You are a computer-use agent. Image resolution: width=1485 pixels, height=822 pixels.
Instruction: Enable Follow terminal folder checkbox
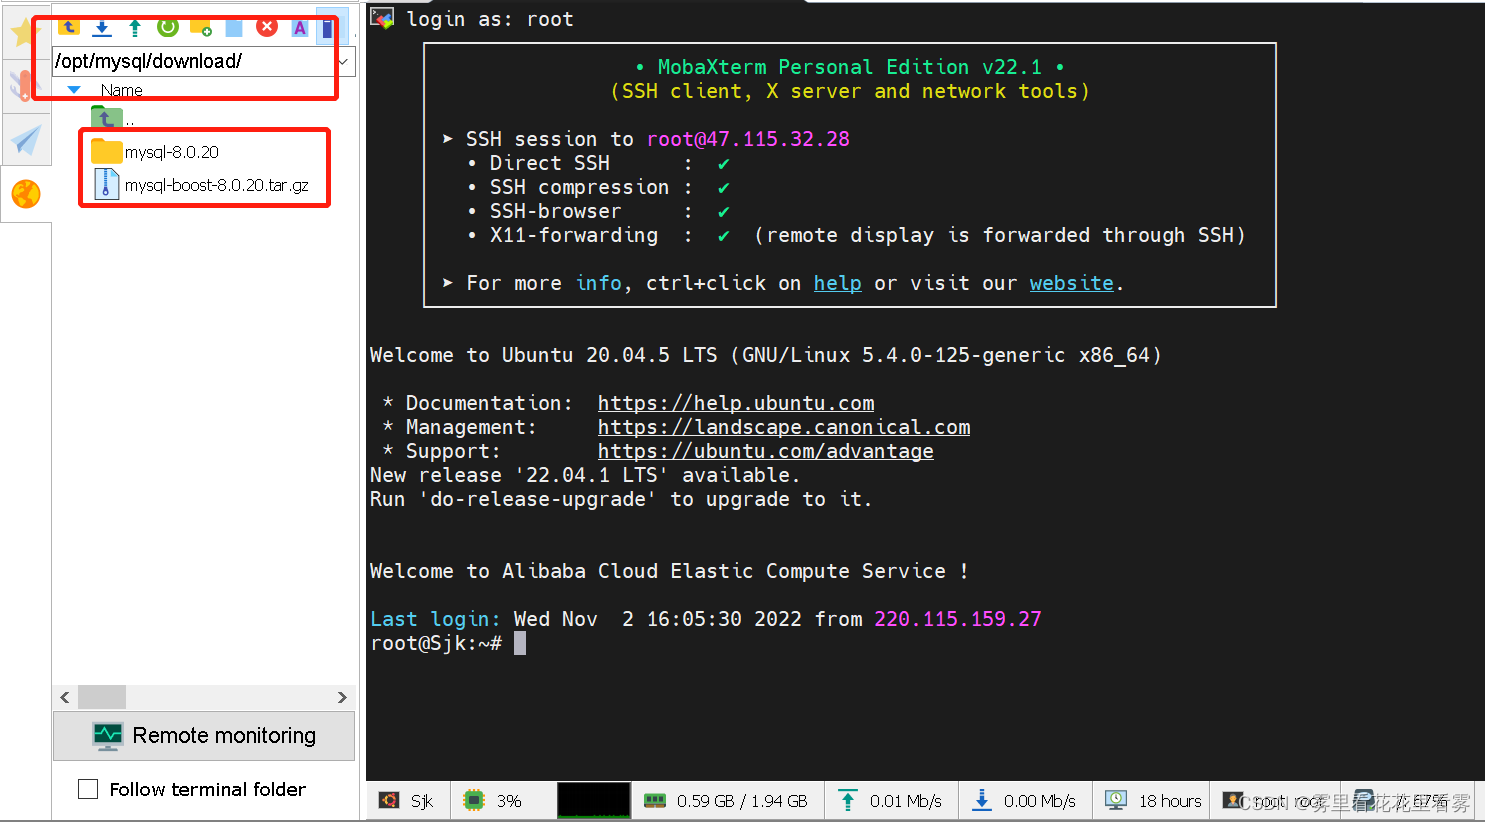[x=88, y=789]
